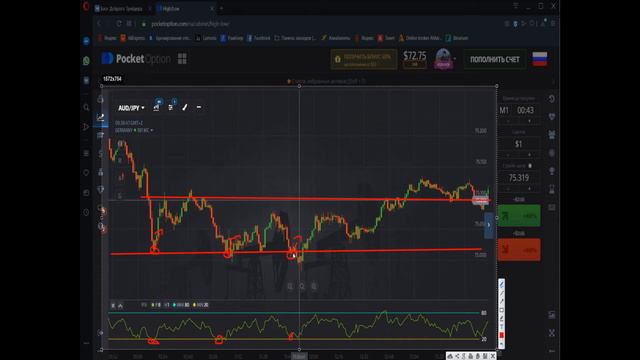Viewport: 640px width, 360px height.
Task: Expand the blue side panel arrow
Action: point(489,225)
